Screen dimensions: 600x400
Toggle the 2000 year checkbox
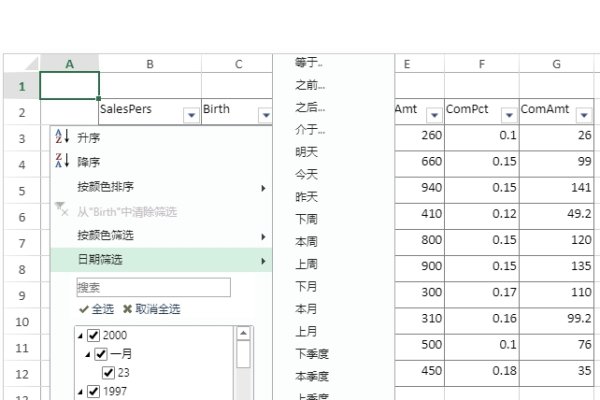93,335
